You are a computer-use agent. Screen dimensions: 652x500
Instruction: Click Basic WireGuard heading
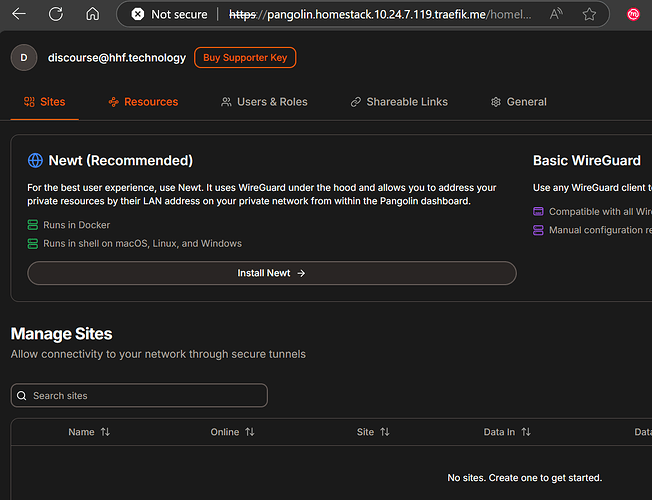click(587, 160)
